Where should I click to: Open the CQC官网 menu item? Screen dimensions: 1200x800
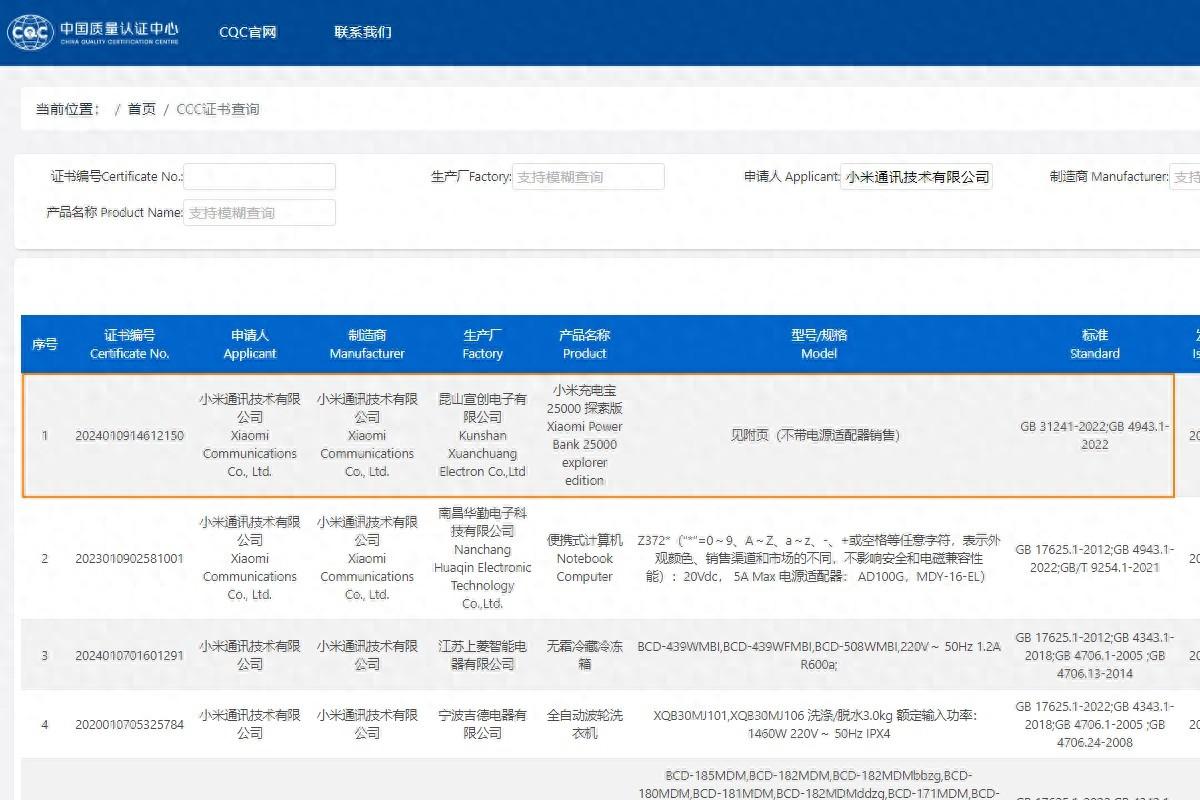tap(247, 32)
